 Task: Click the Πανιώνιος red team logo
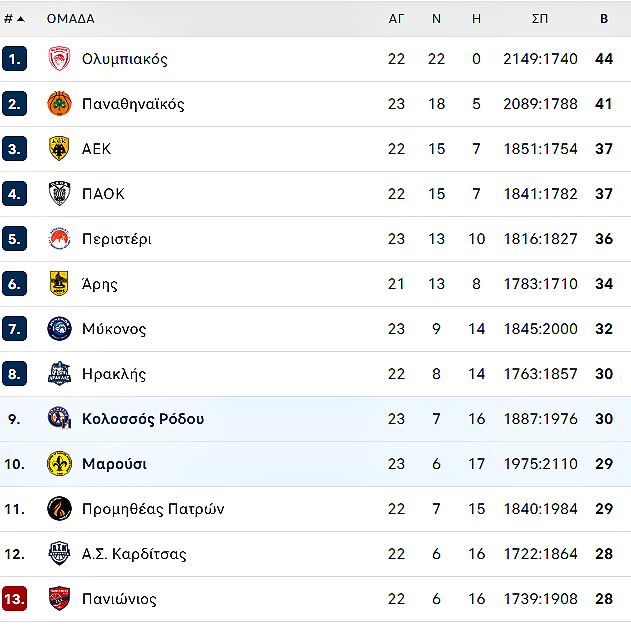(60, 599)
